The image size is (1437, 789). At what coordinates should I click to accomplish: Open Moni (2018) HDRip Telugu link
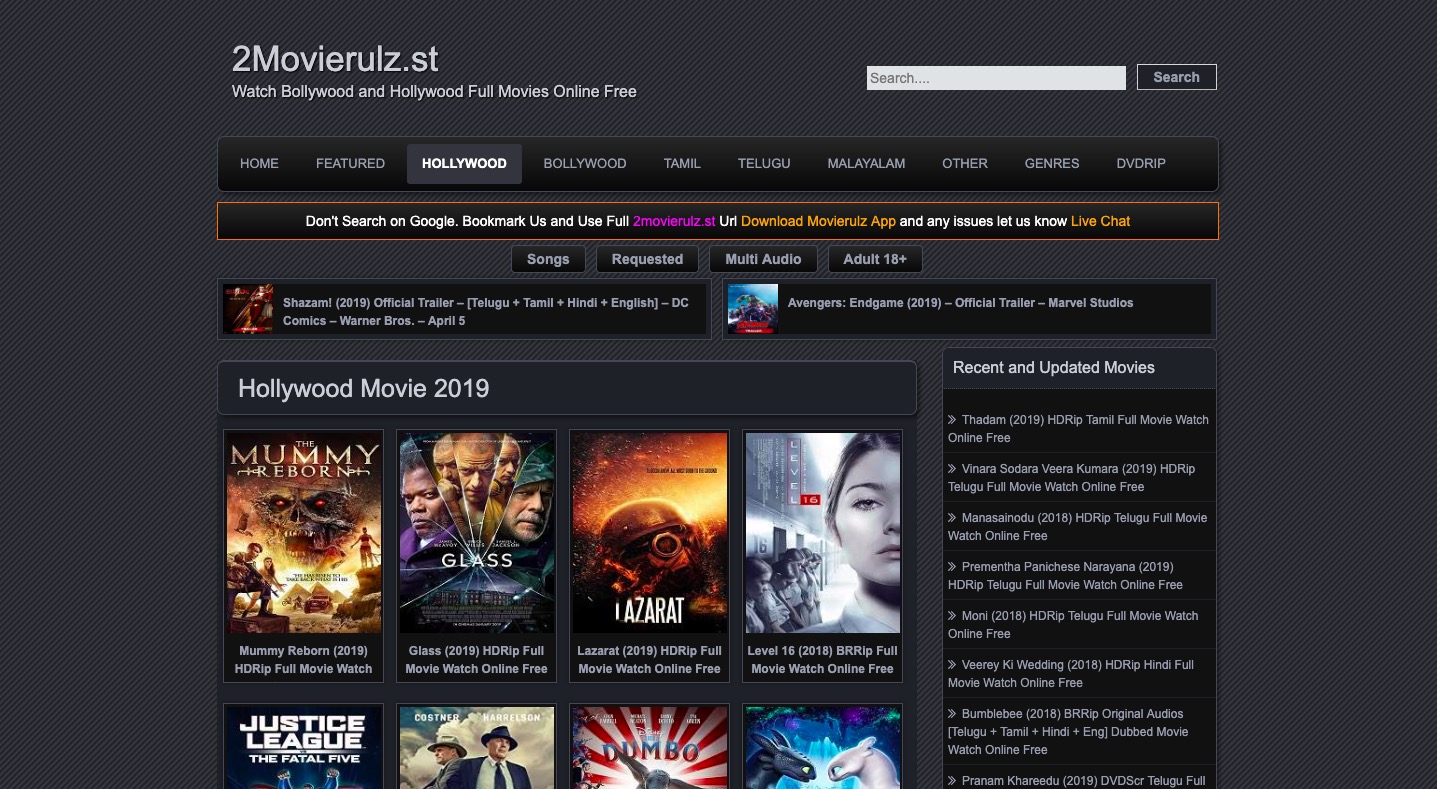(1073, 625)
